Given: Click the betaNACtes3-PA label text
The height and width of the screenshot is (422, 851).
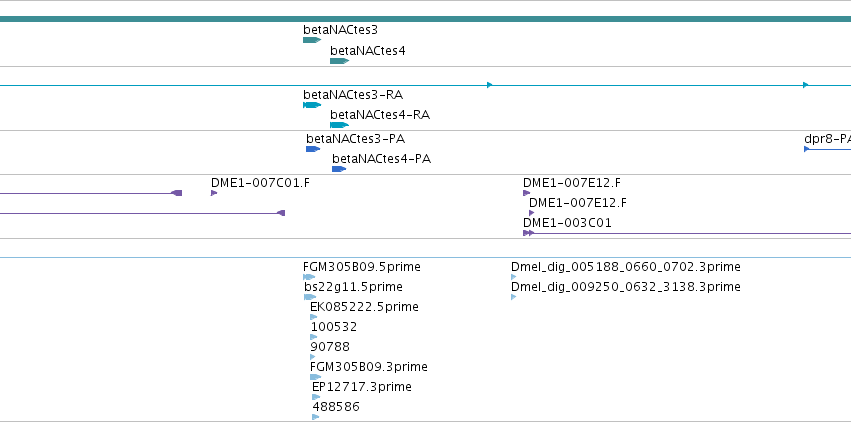Looking at the screenshot, I should coord(355,138).
